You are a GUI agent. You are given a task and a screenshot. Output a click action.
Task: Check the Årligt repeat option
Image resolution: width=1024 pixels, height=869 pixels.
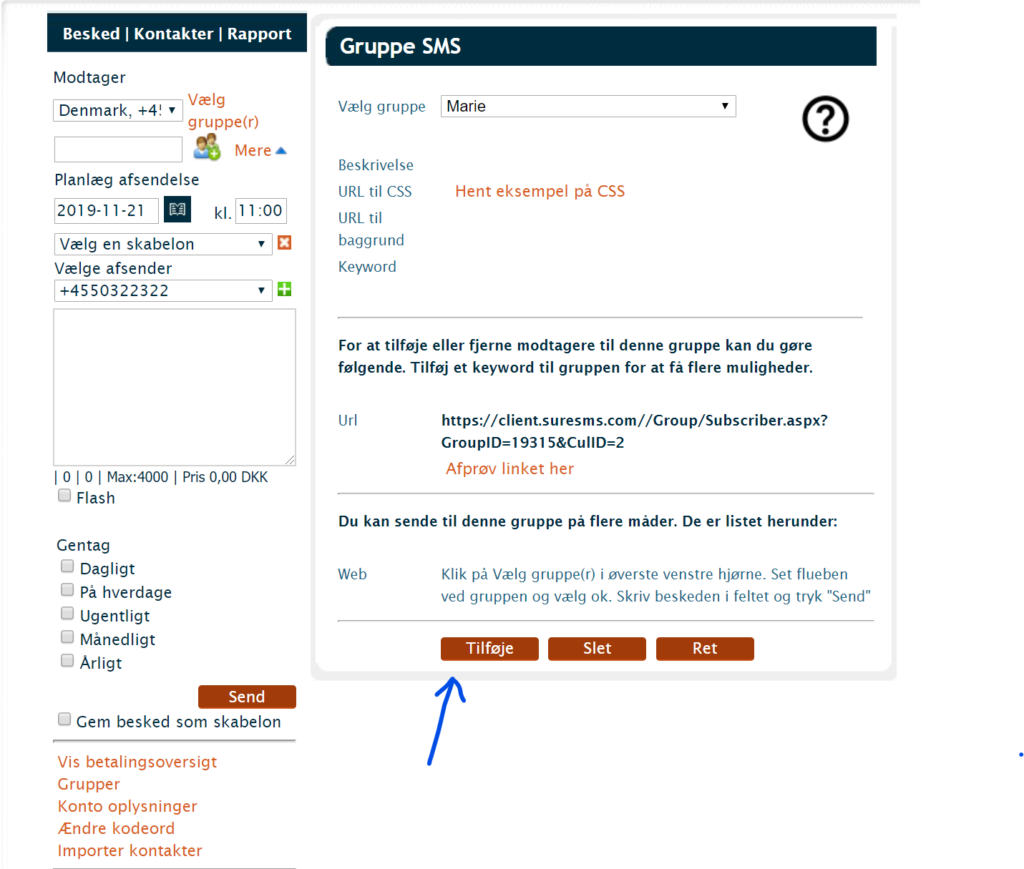tap(67, 660)
